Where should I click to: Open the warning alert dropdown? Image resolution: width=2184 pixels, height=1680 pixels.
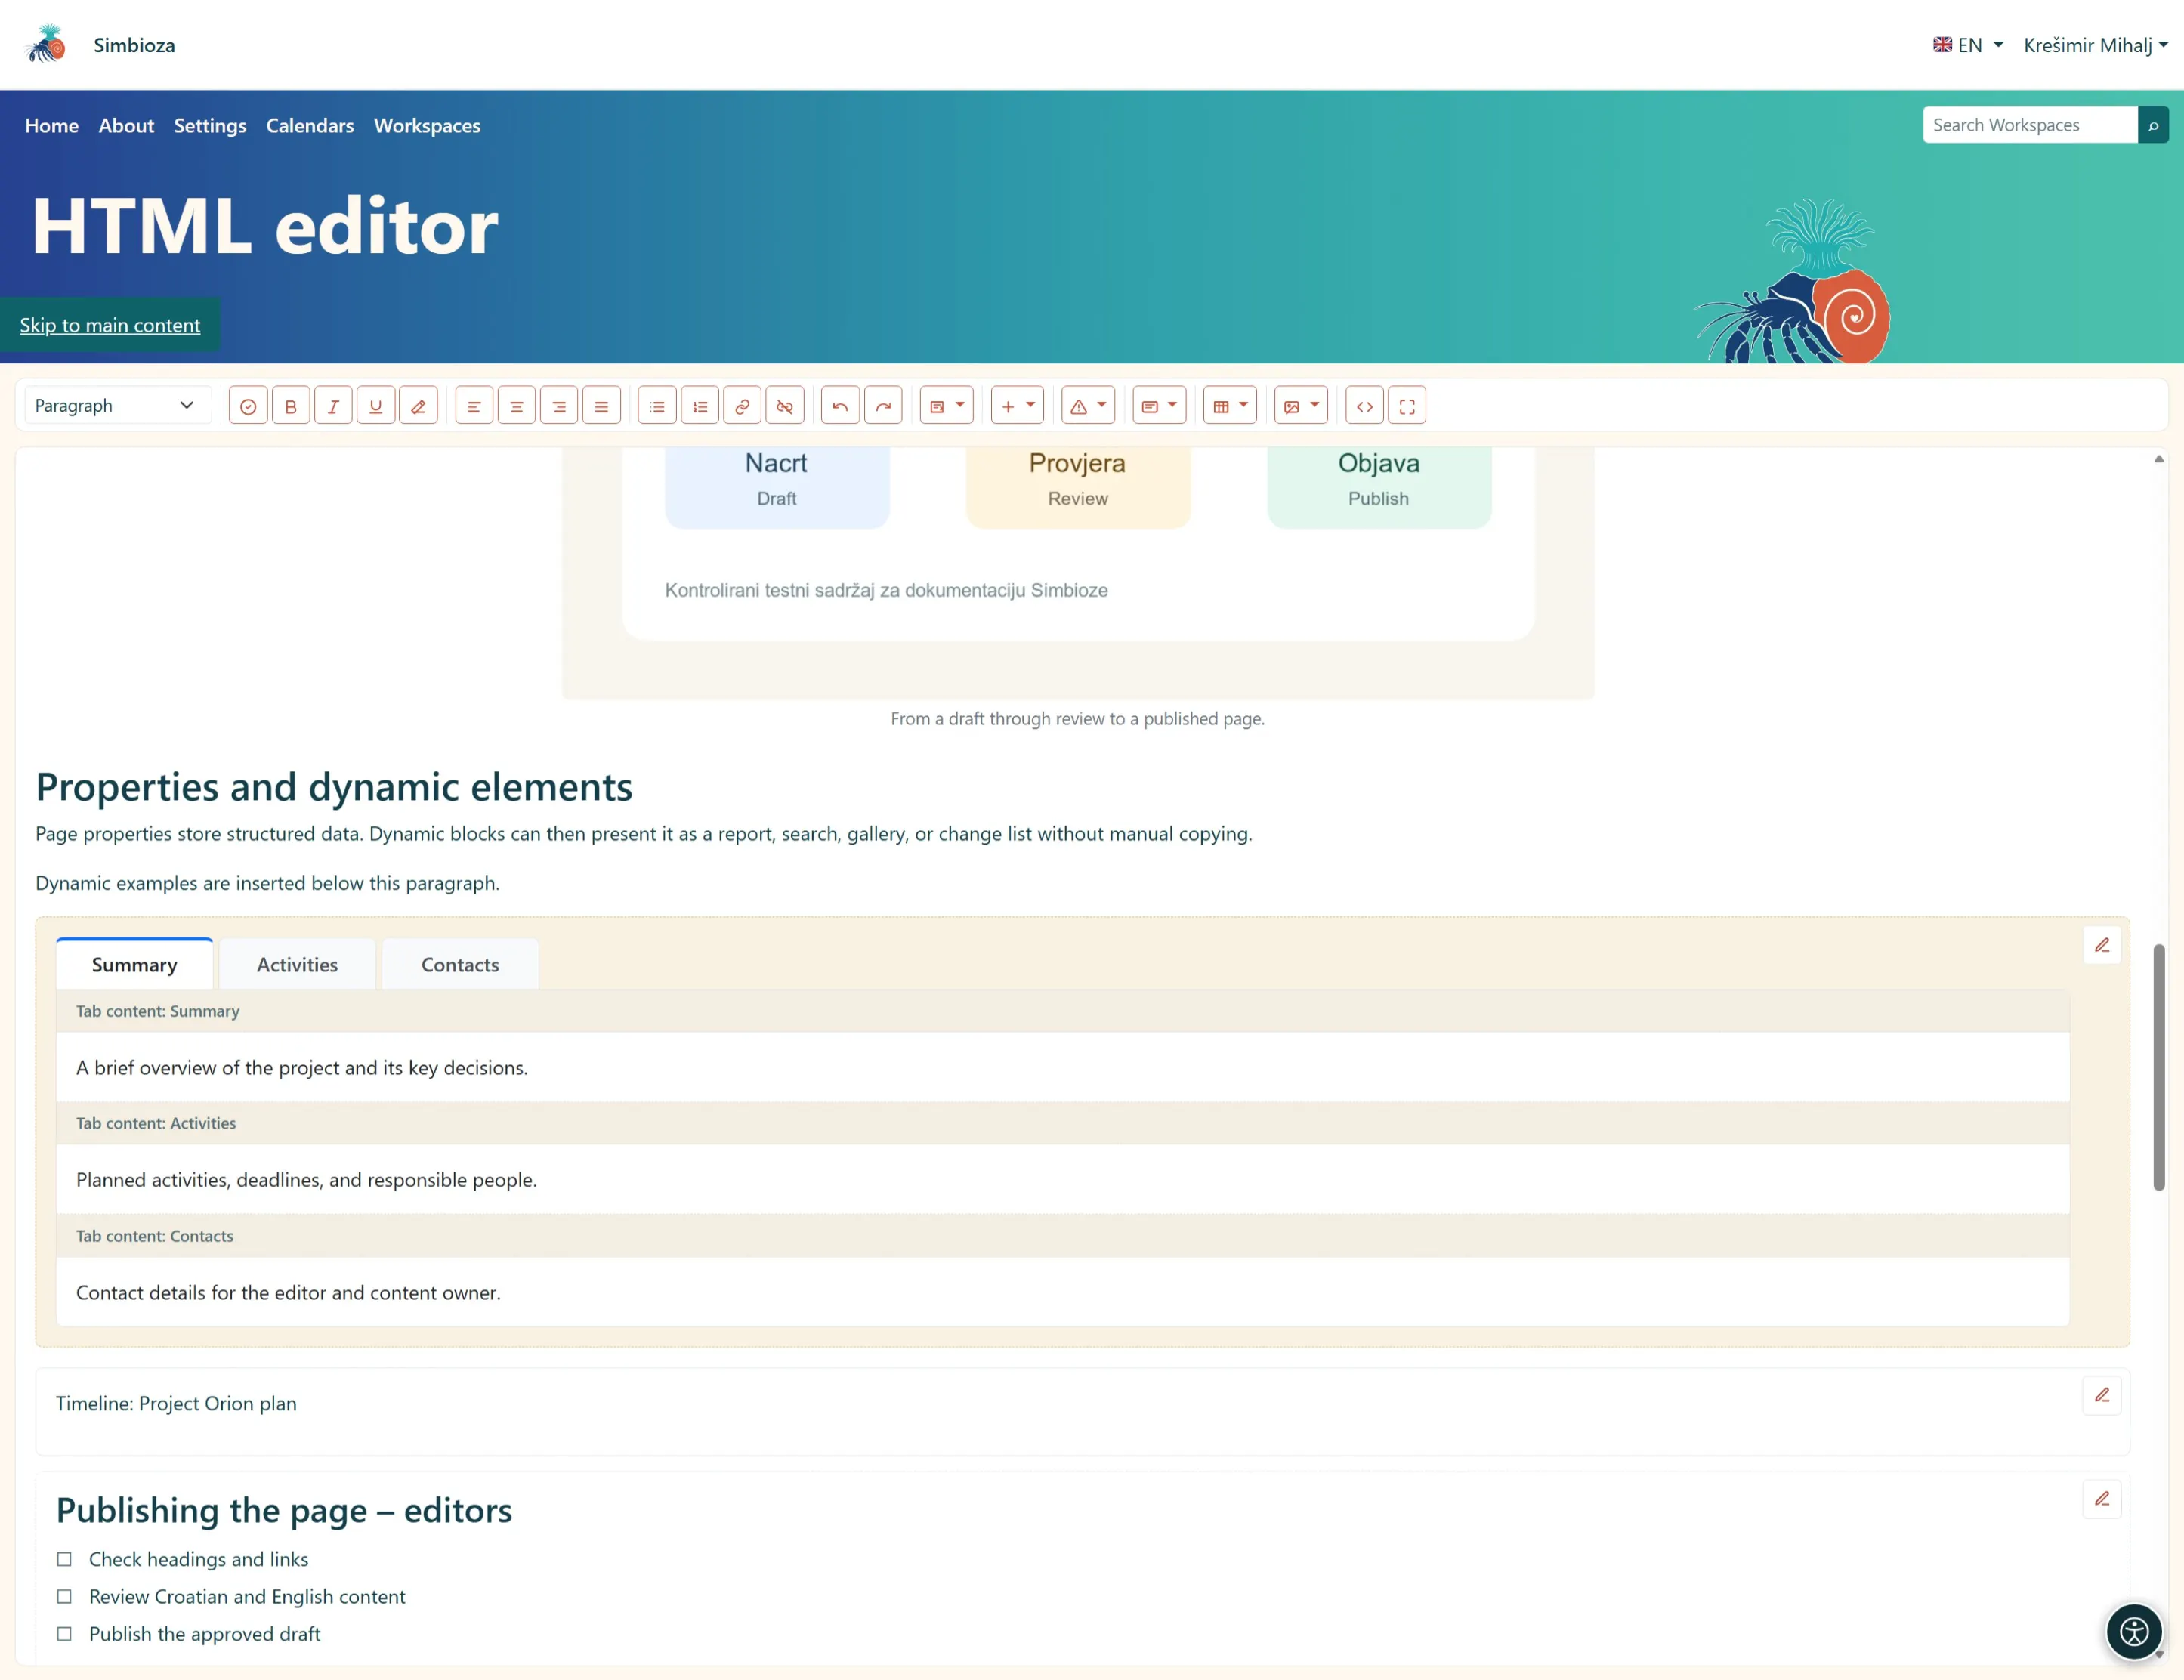[1088, 406]
